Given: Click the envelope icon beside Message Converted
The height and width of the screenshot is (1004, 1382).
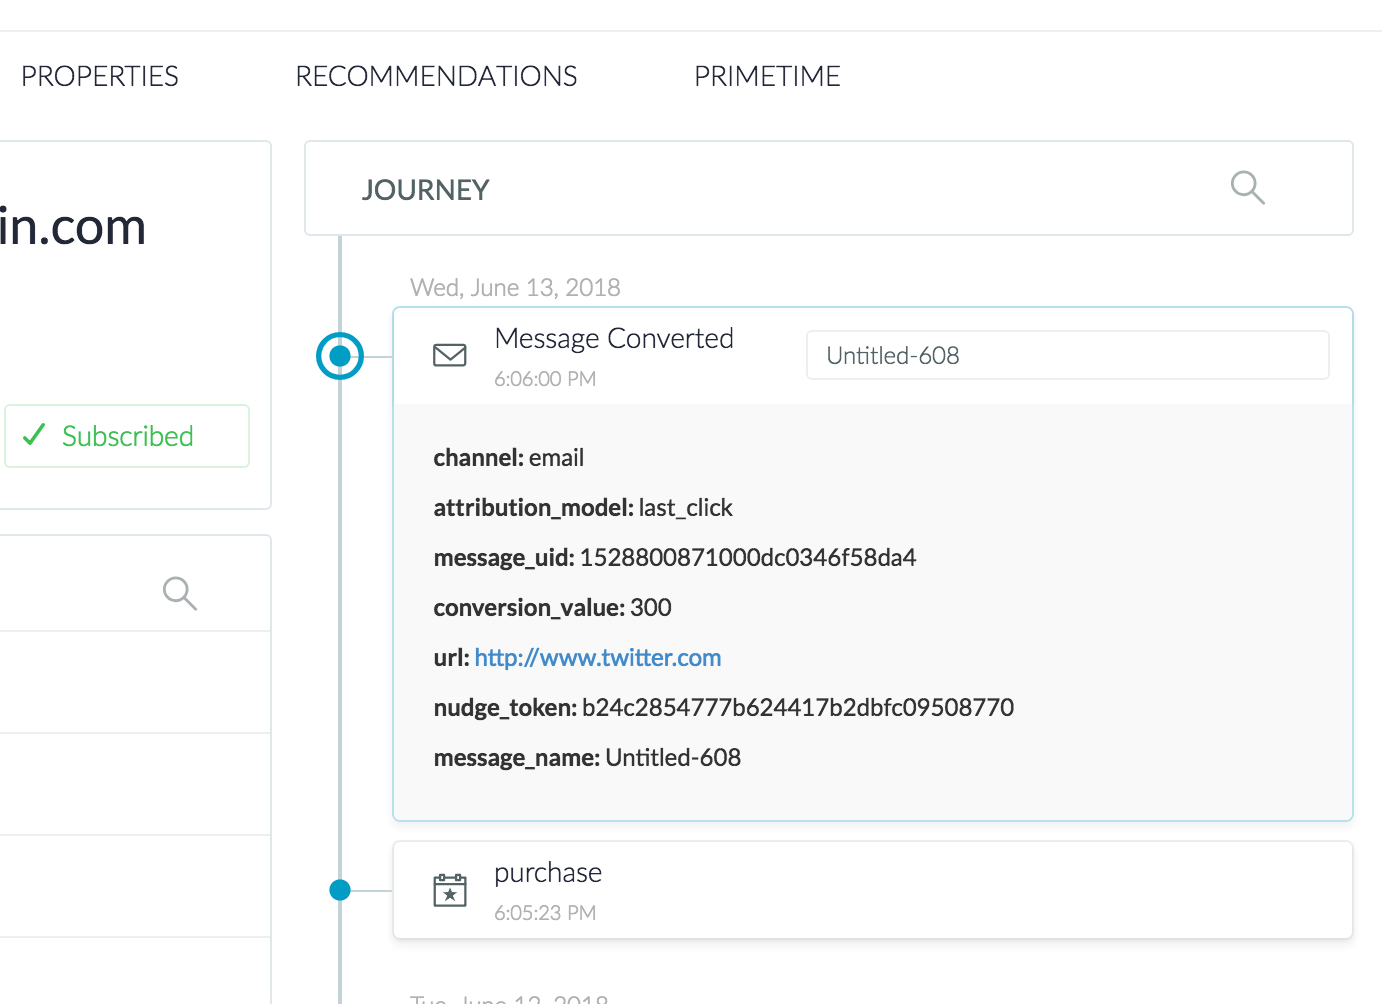Looking at the screenshot, I should (449, 355).
